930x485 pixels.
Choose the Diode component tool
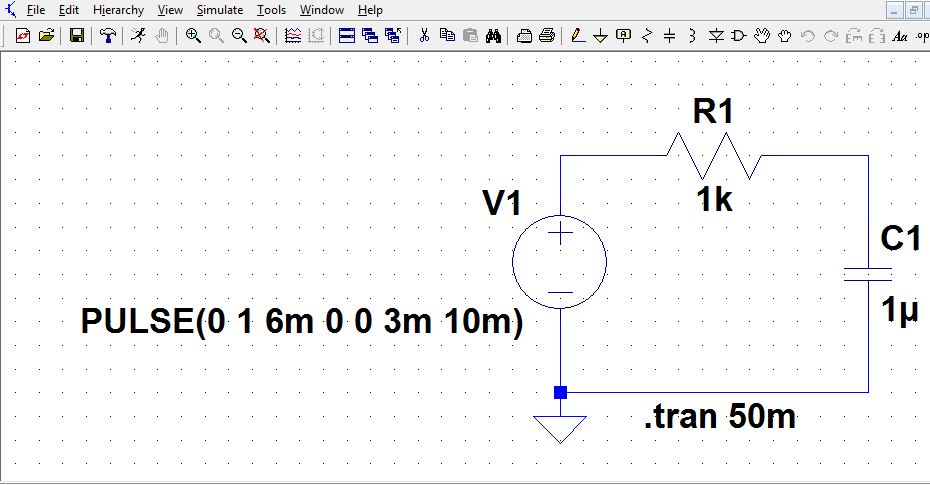pos(716,36)
